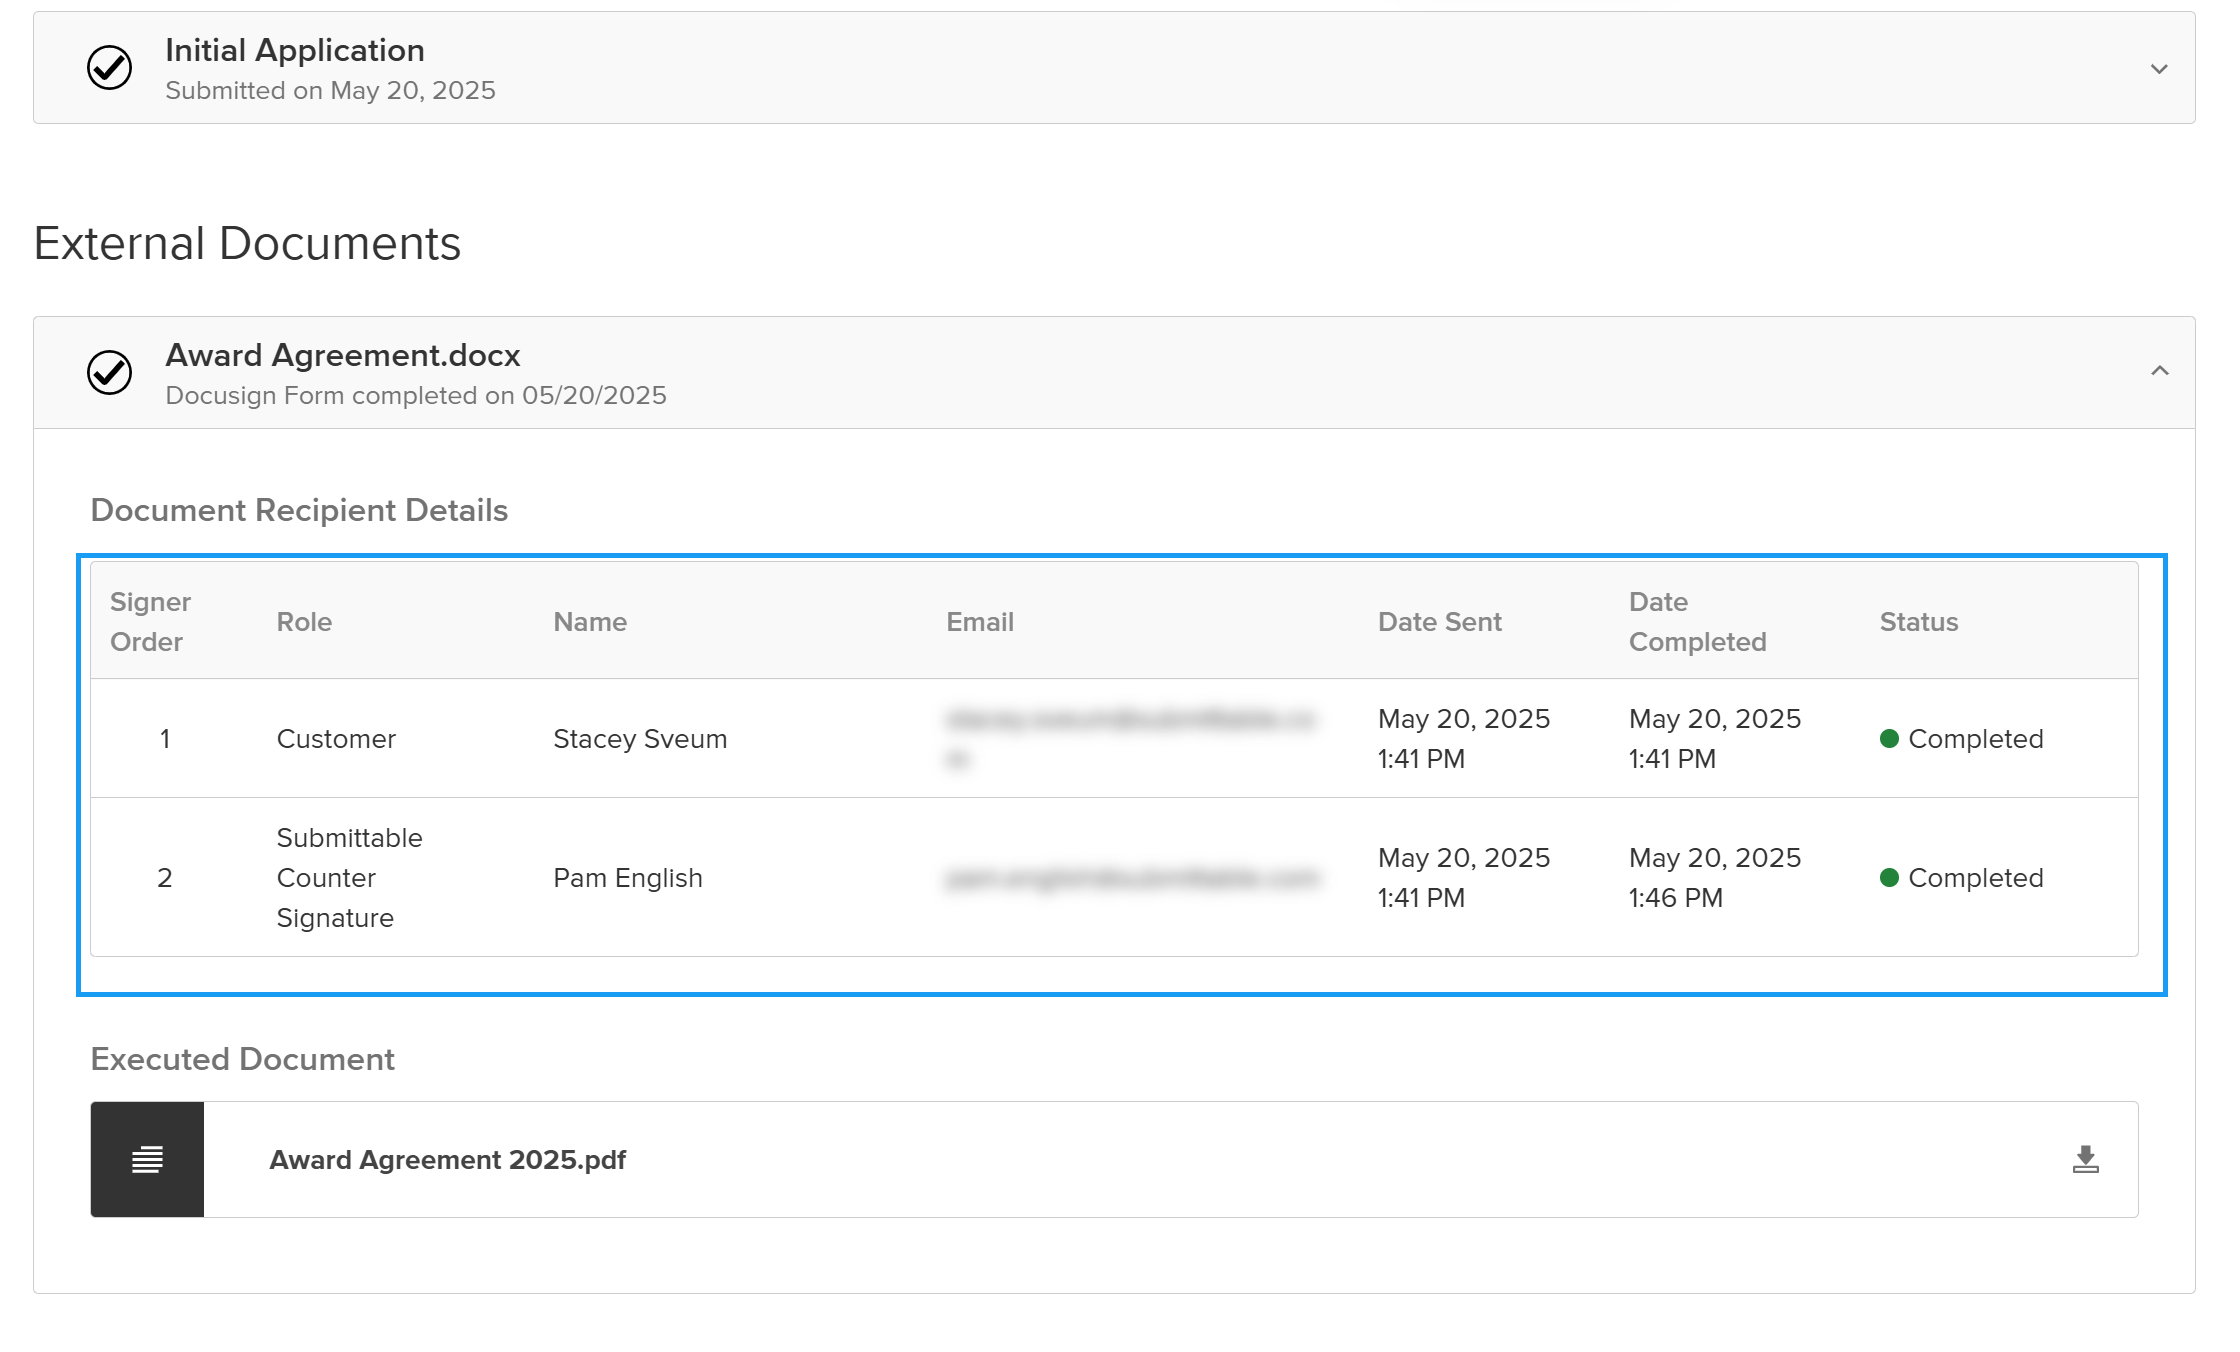Viewport: 2240px width, 1352px height.
Task: Click the Name column header
Action: pyautogui.click(x=590, y=622)
